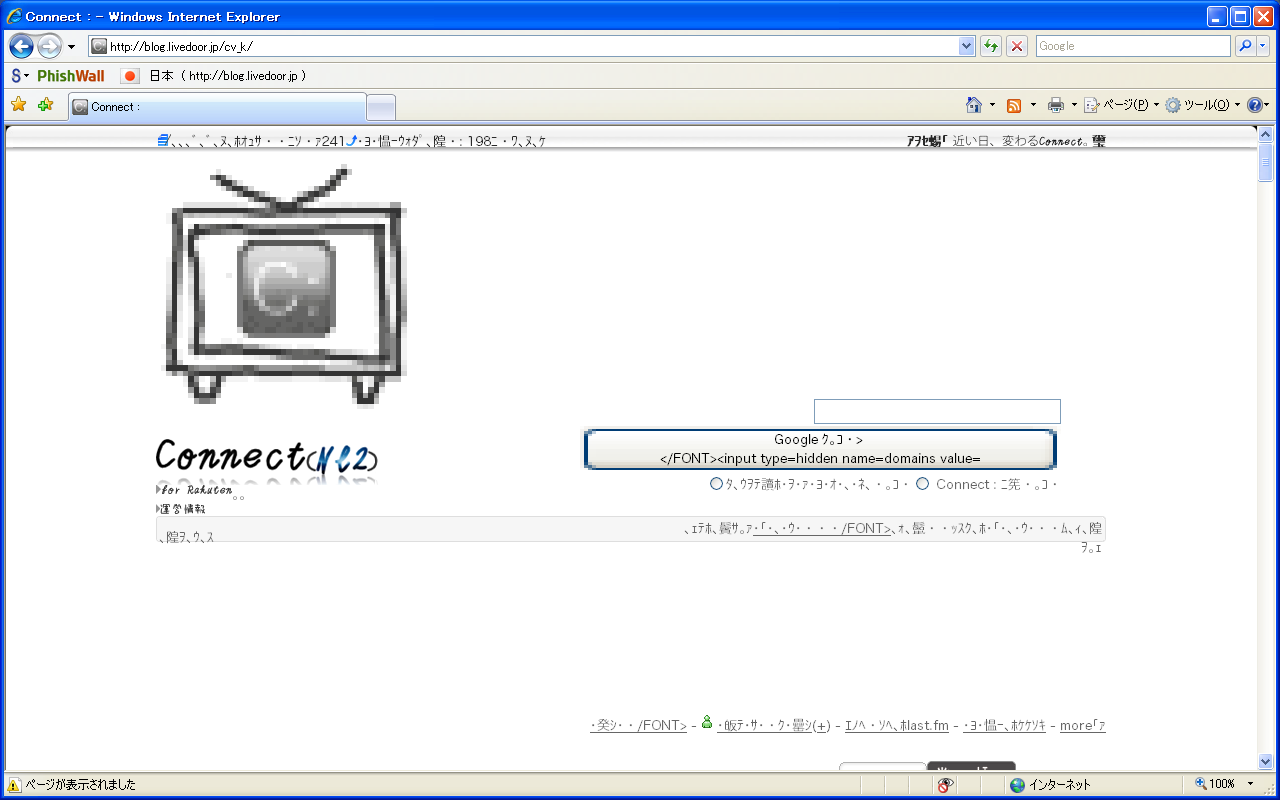1280x800 pixels.
Task: Open the Favorites Center star
Action: pos(18,105)
